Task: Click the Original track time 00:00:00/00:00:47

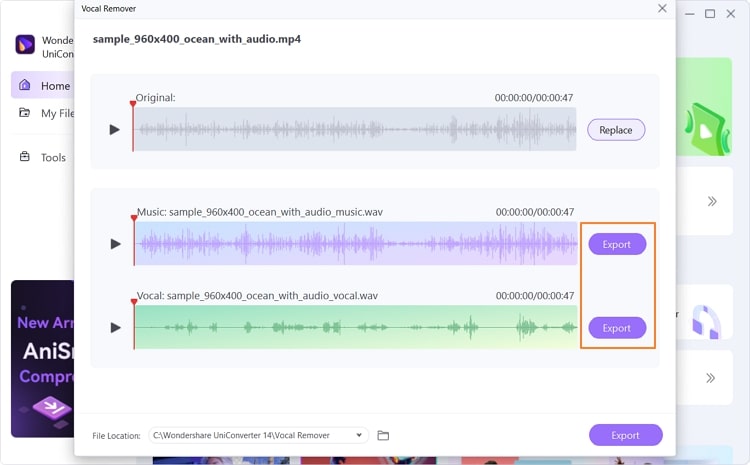Action: pyautogui.click(x=534, y=98)
